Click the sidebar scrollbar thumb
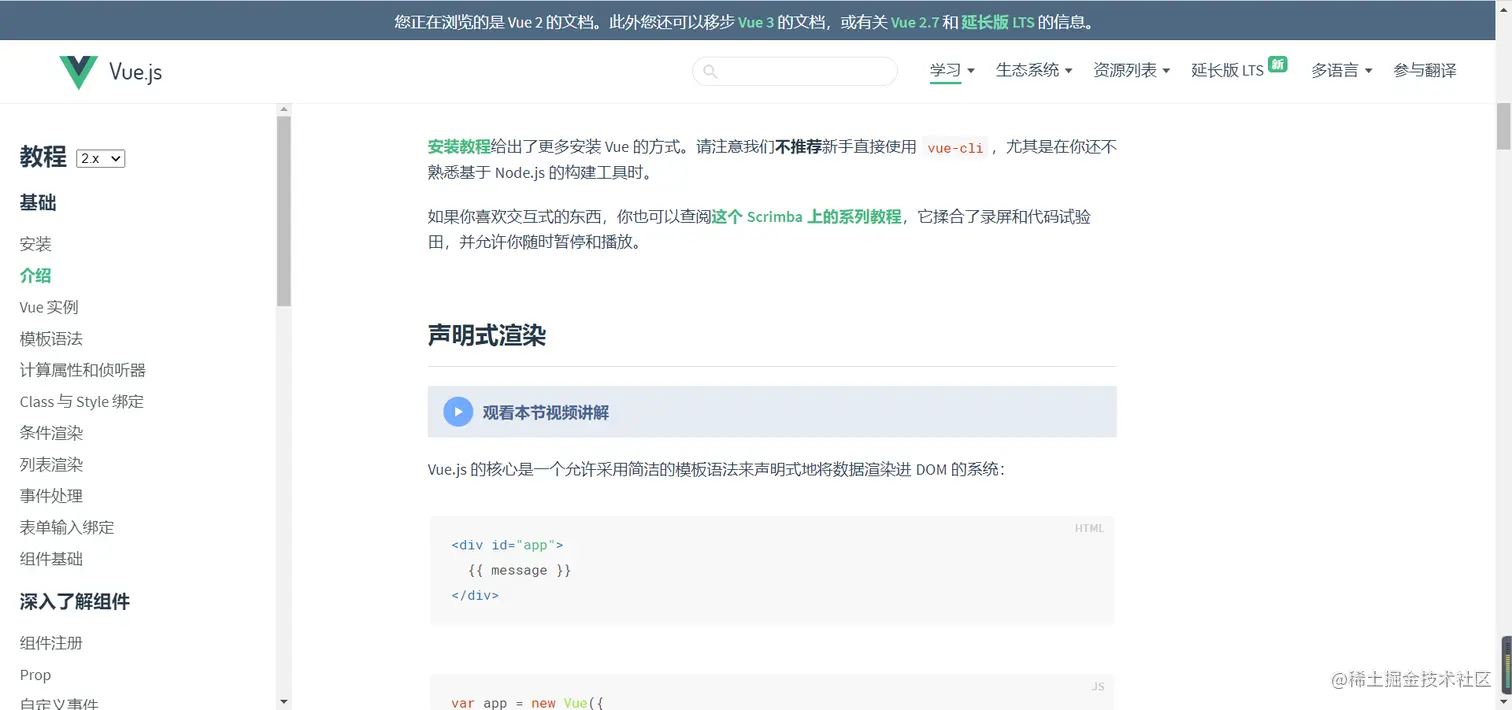 284,210
